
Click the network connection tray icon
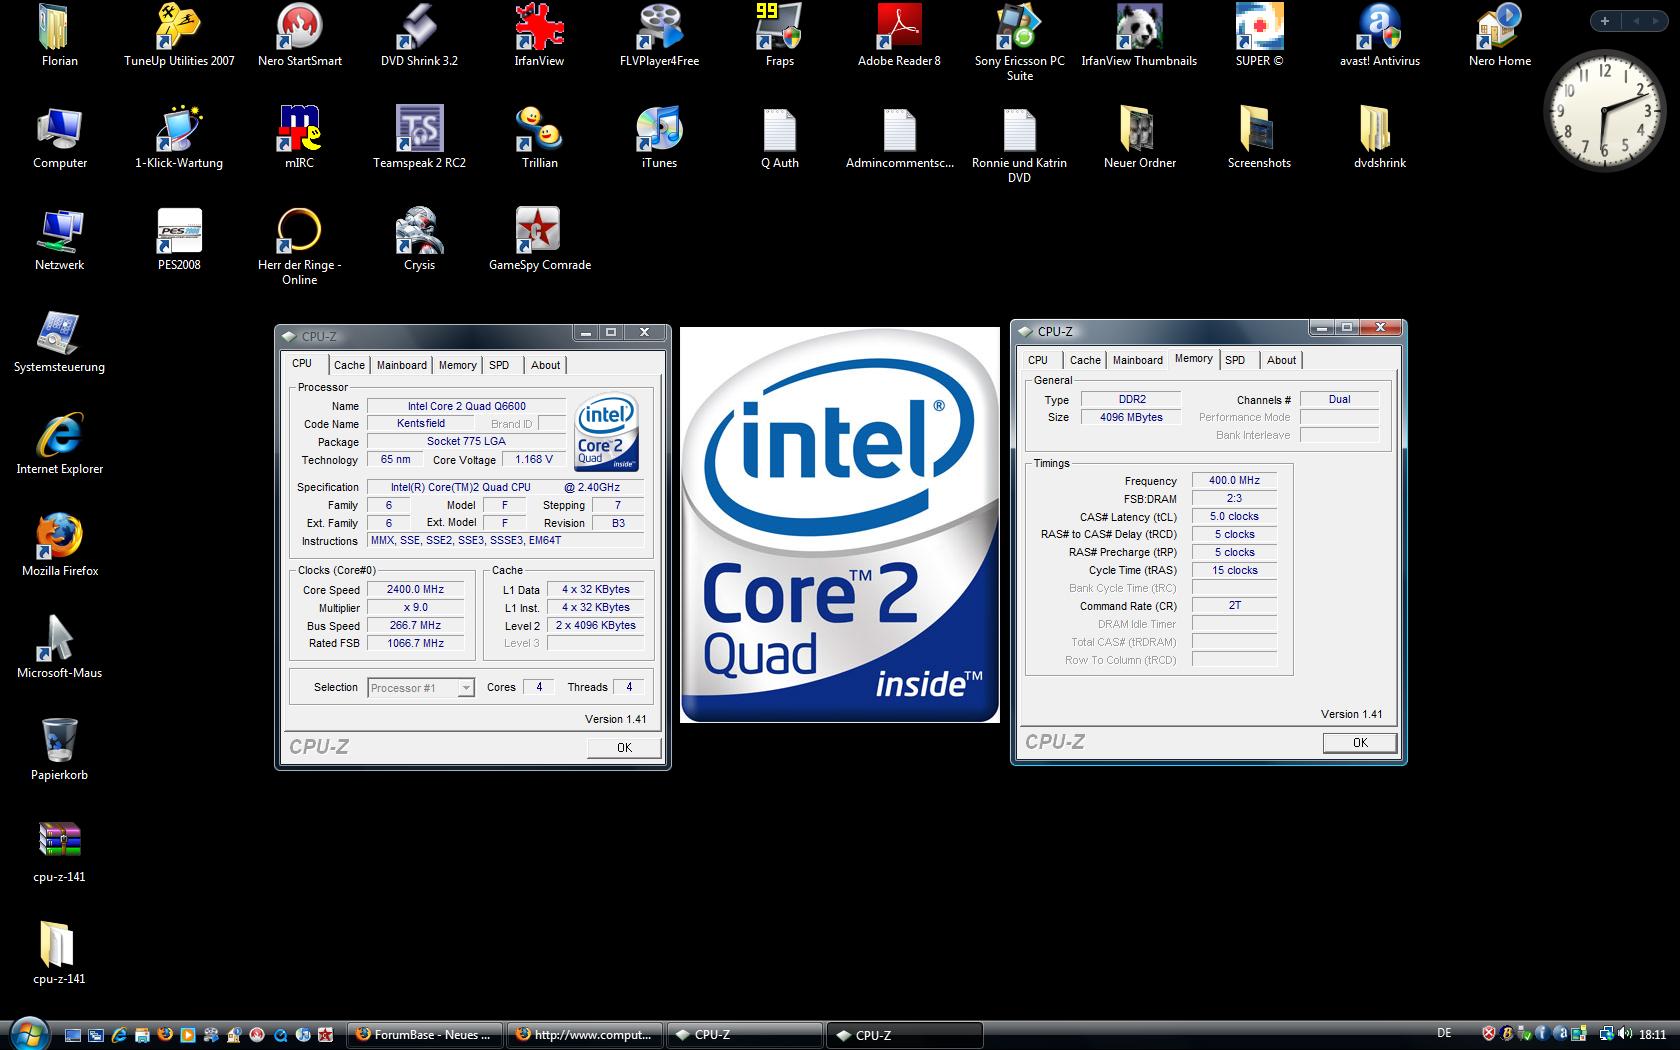(x=1607, y=1035)
